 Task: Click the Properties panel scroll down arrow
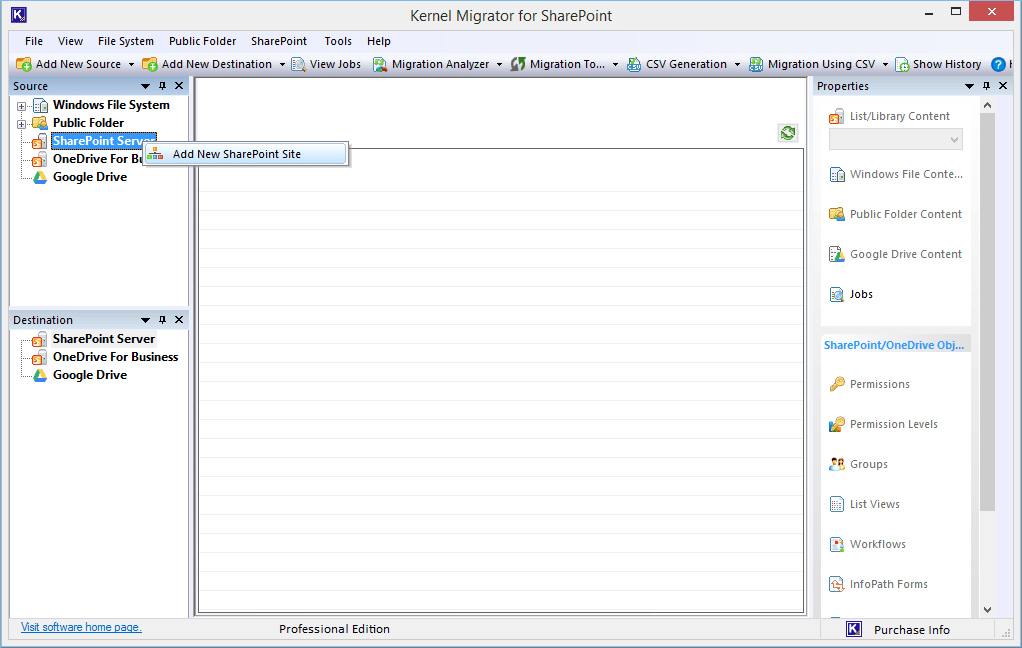click(987, 610)
